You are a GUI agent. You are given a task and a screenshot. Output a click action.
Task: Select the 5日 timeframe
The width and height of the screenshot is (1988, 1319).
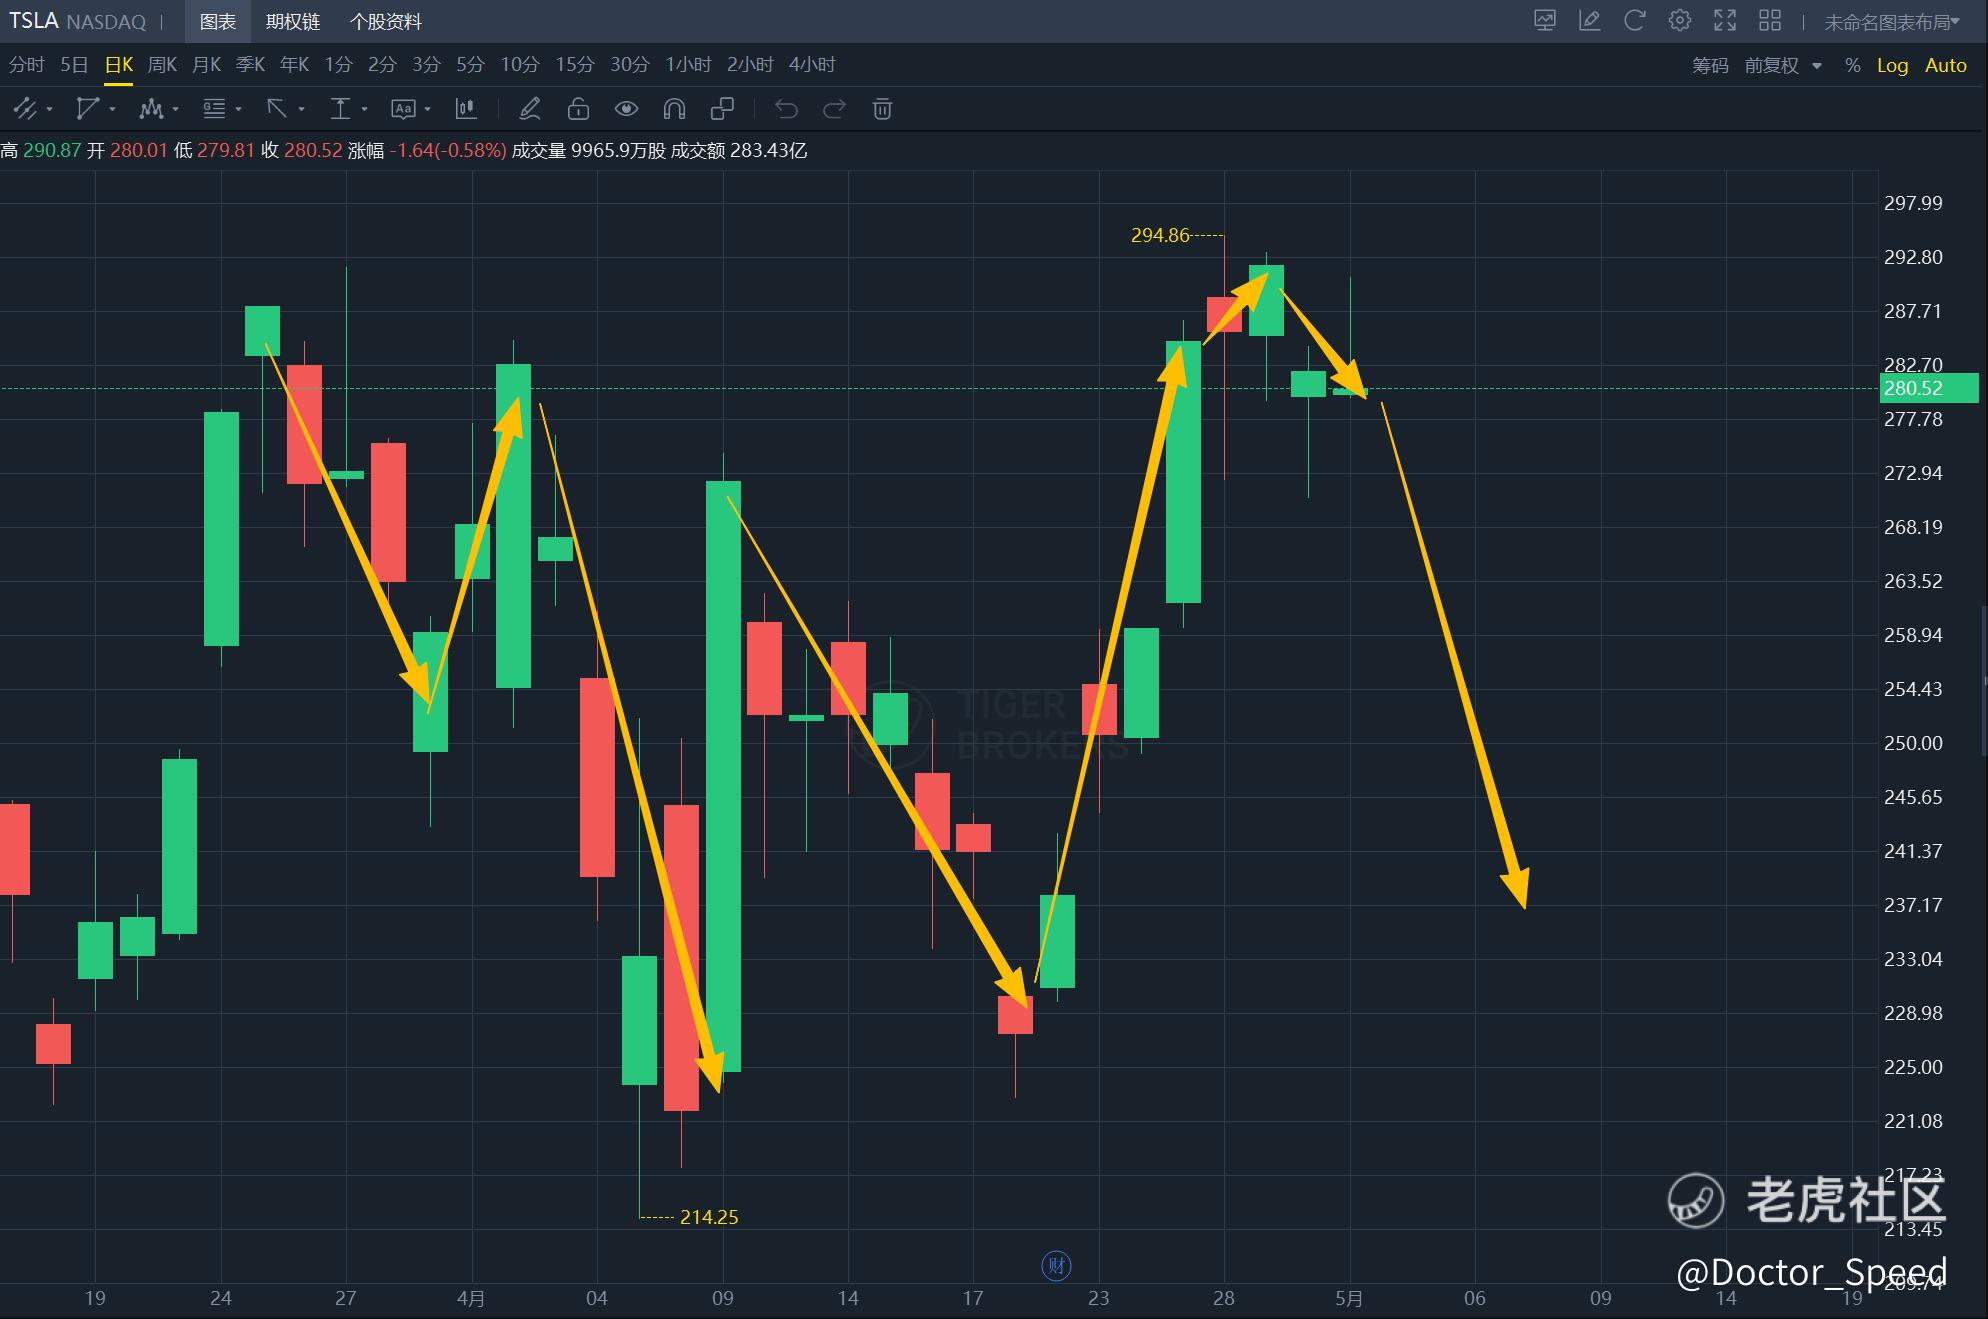[74, 65]
